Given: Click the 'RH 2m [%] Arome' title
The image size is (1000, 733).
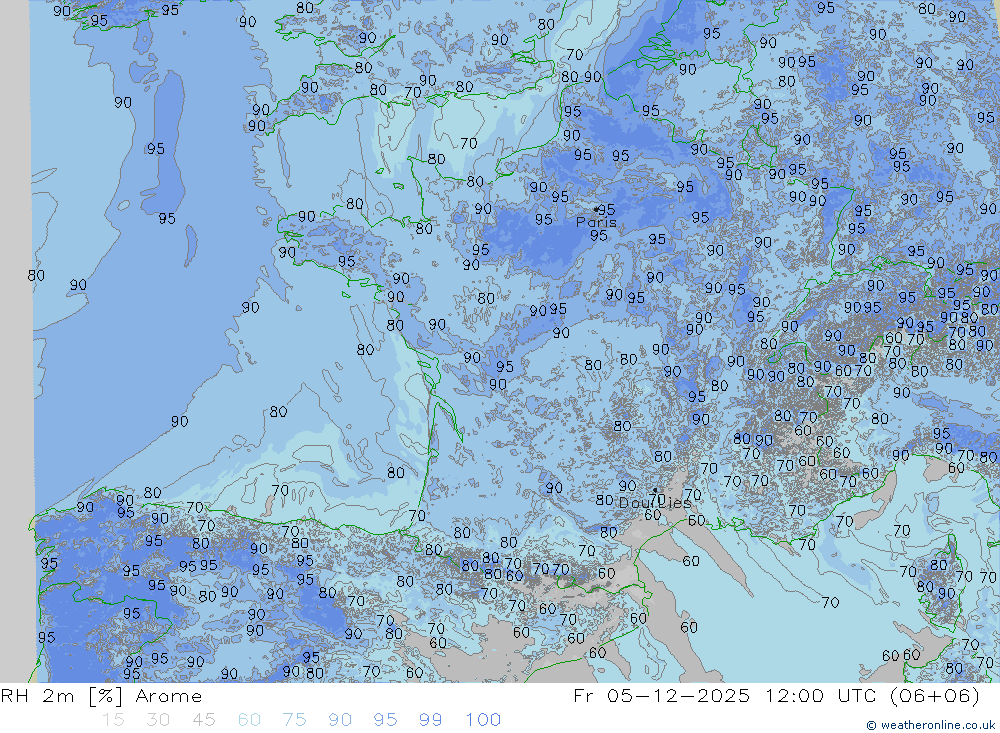Looking at the screenshot, I should coord(101,695).
